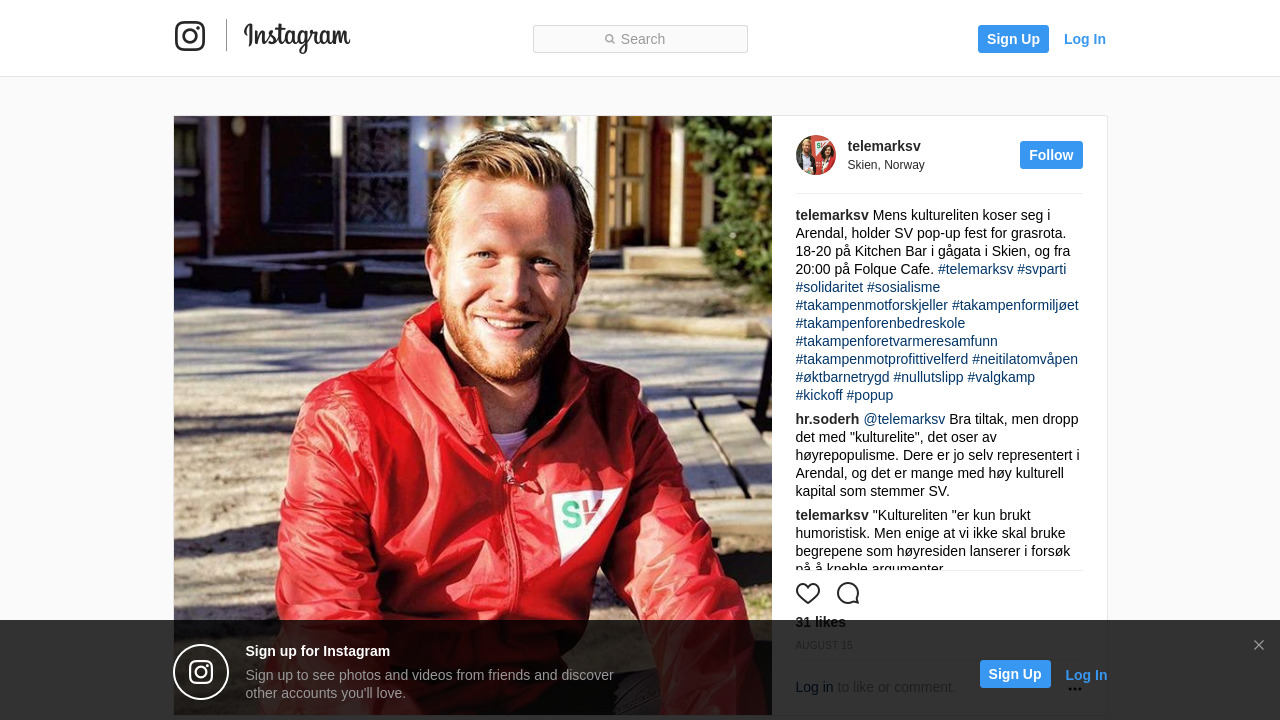Viewport: 1280px width, 720px height.
Task: Open the three-dots more options menu
Action: 1075,689
